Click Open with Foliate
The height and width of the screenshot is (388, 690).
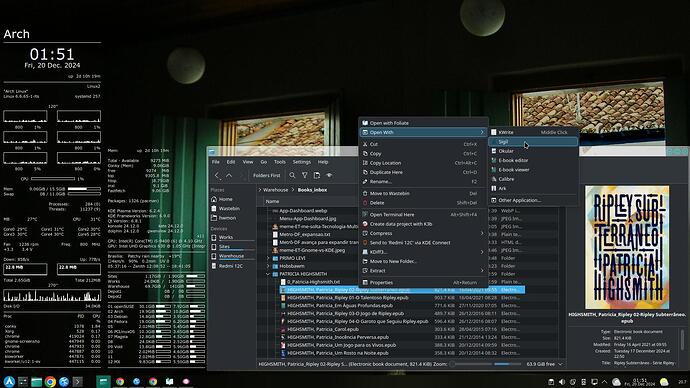423,123
